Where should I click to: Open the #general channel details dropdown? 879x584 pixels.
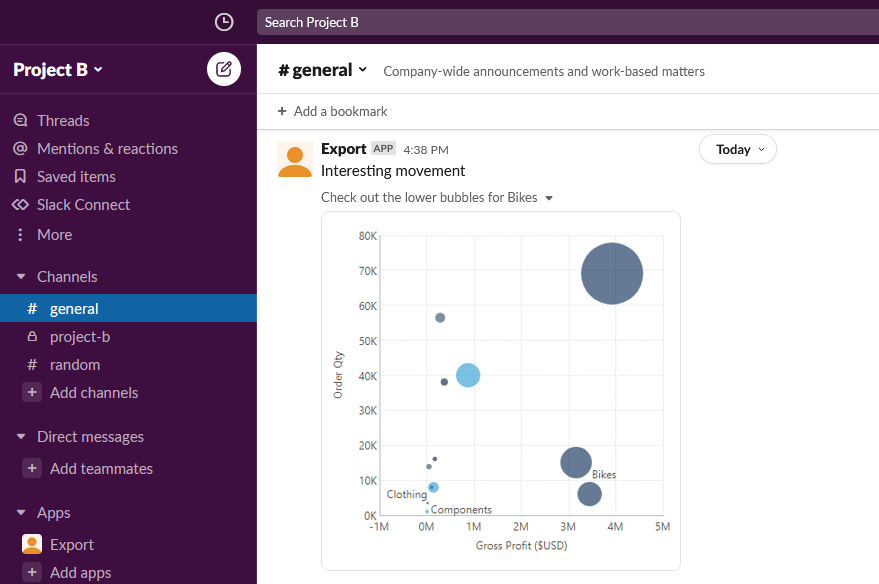(x=322, y=70)
